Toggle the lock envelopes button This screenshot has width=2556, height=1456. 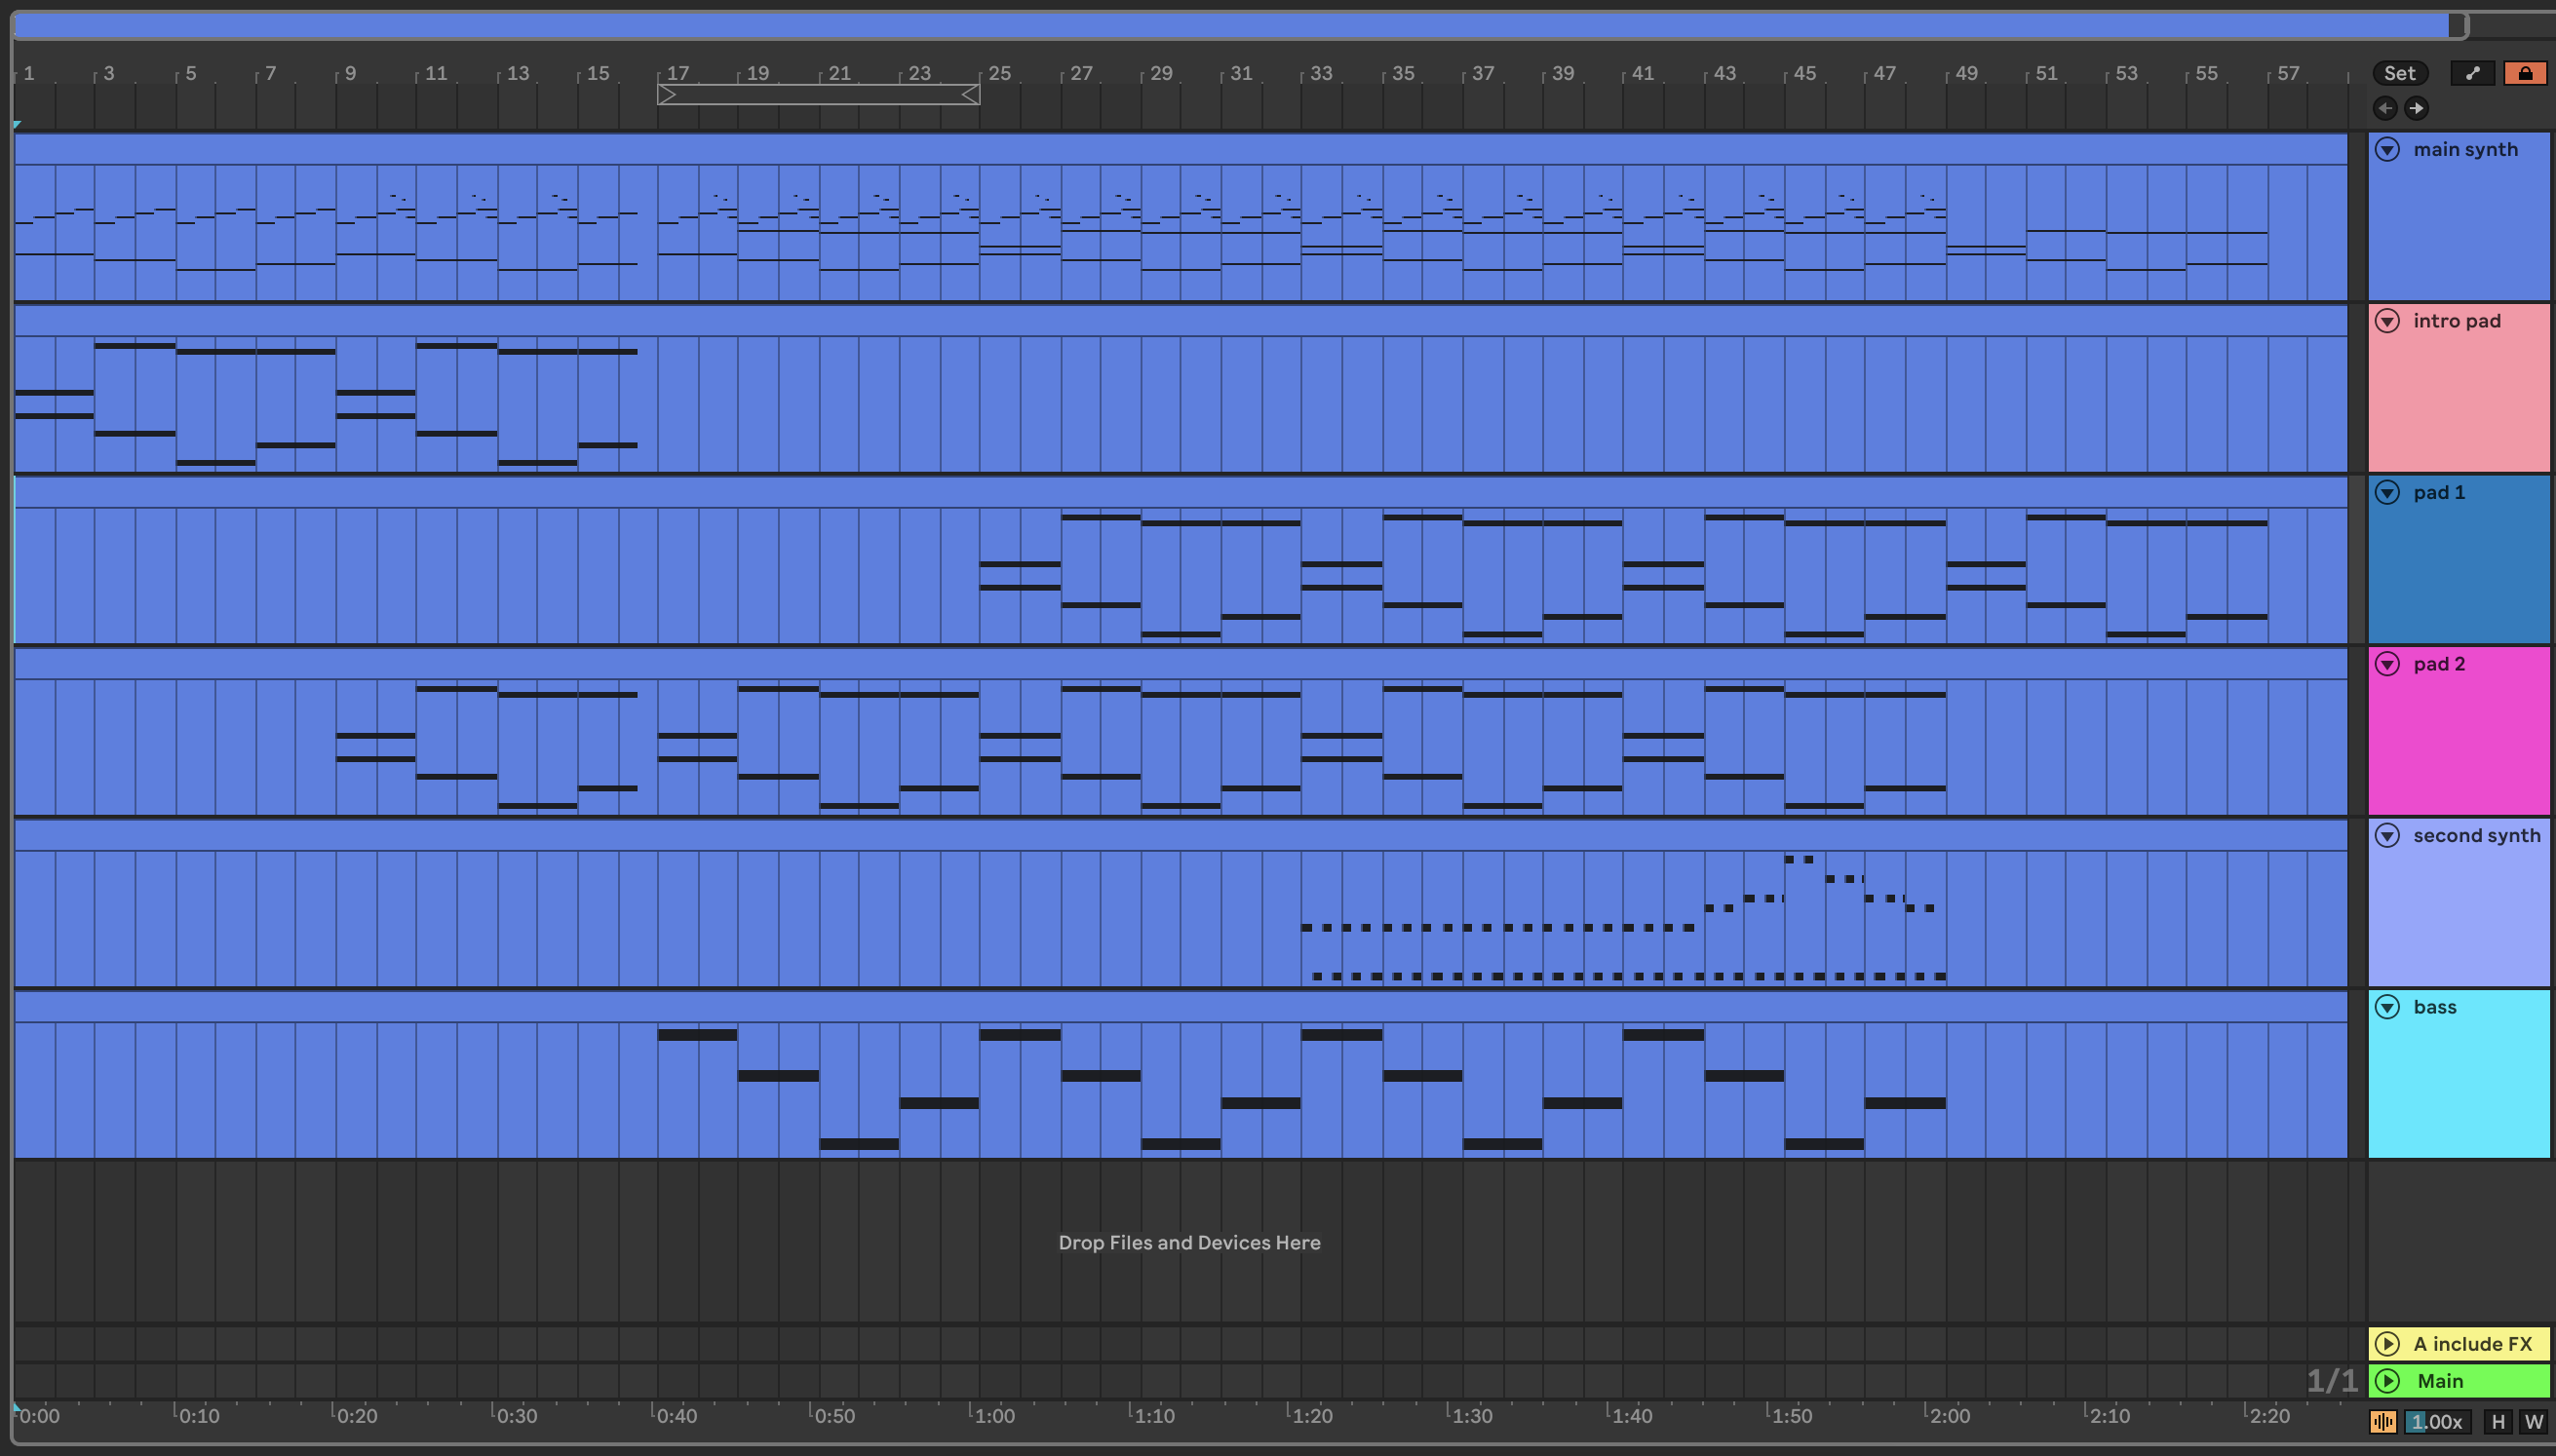[x=2524, y=73]
